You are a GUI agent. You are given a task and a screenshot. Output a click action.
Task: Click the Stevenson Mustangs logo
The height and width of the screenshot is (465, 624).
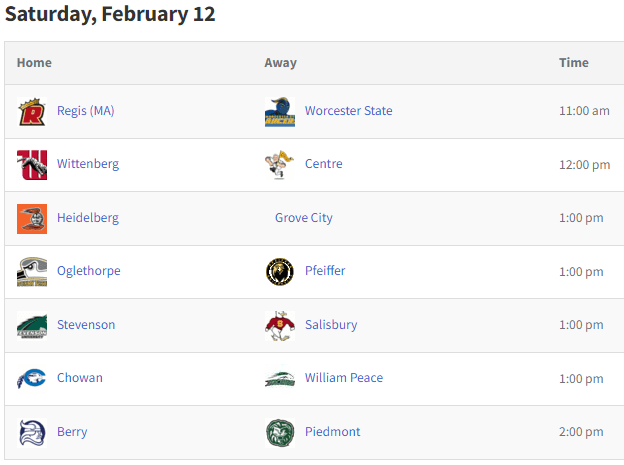click(x=32, y=325)
